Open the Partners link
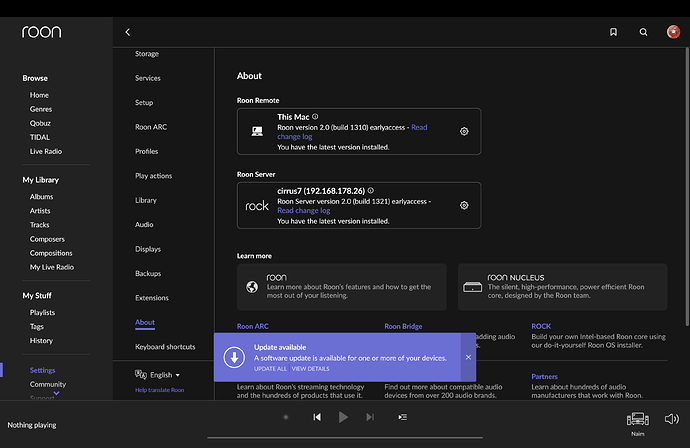 (544, 376)
